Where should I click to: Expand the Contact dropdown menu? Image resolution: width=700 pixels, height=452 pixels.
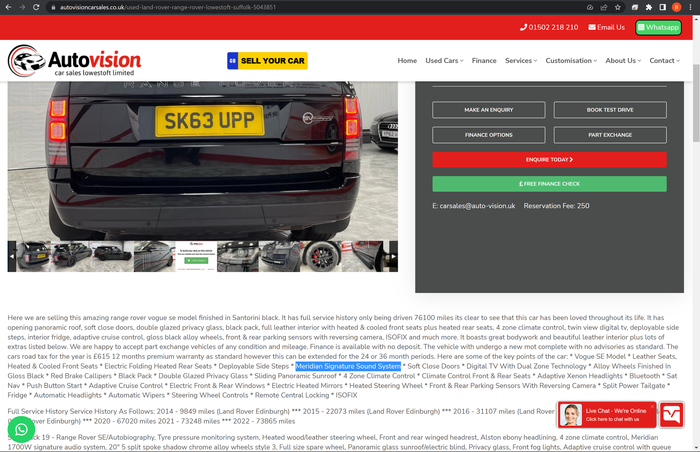(664, 61)
